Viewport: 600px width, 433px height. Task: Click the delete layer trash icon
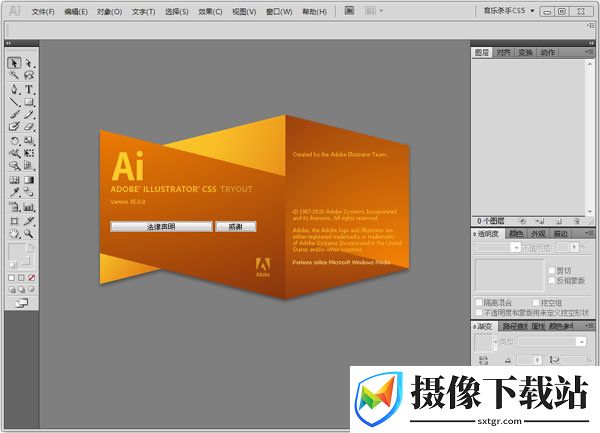point(576,221)
